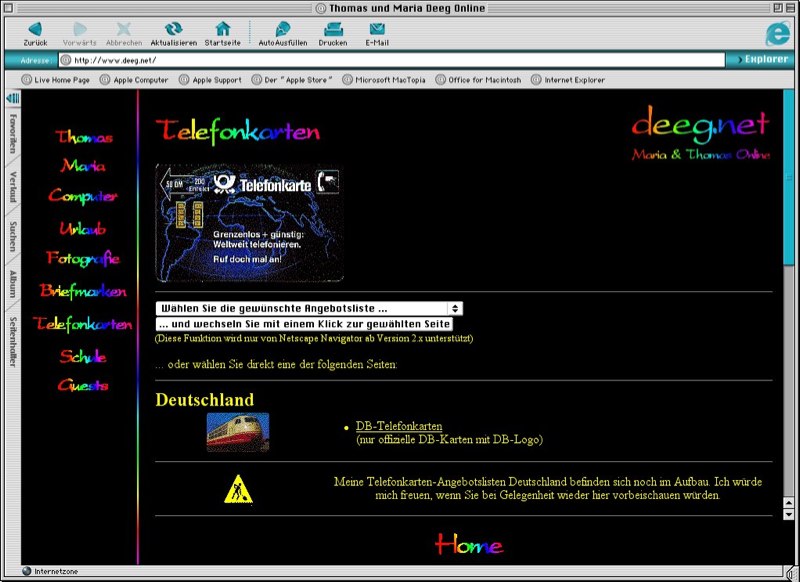Navigate to Briefmarken in left menu

click(x=83, y=291)
